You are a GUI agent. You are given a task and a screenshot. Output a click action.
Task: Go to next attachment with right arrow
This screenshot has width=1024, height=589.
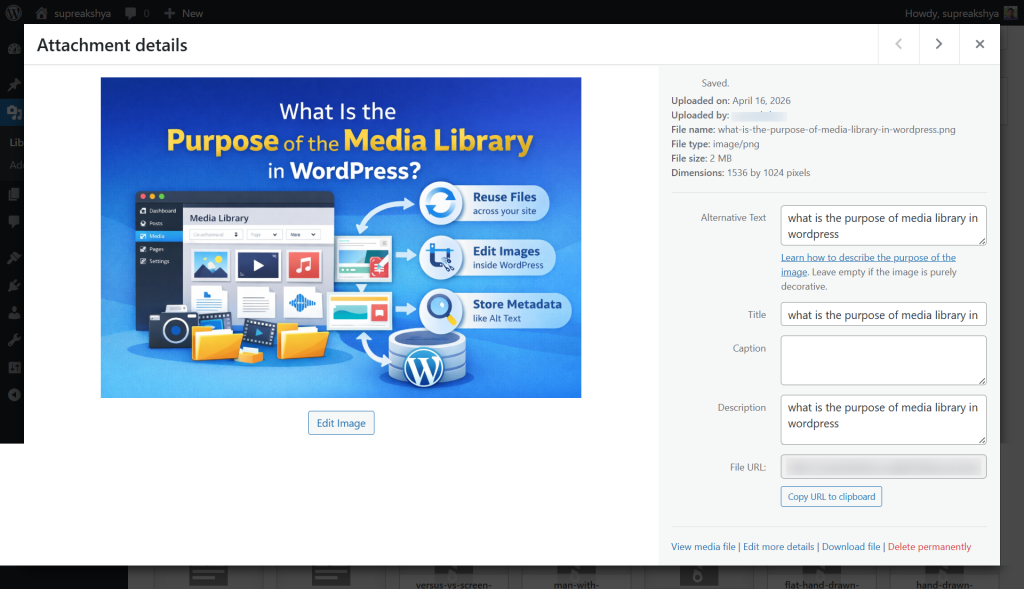pyautogui.click(x=939, y=44)
